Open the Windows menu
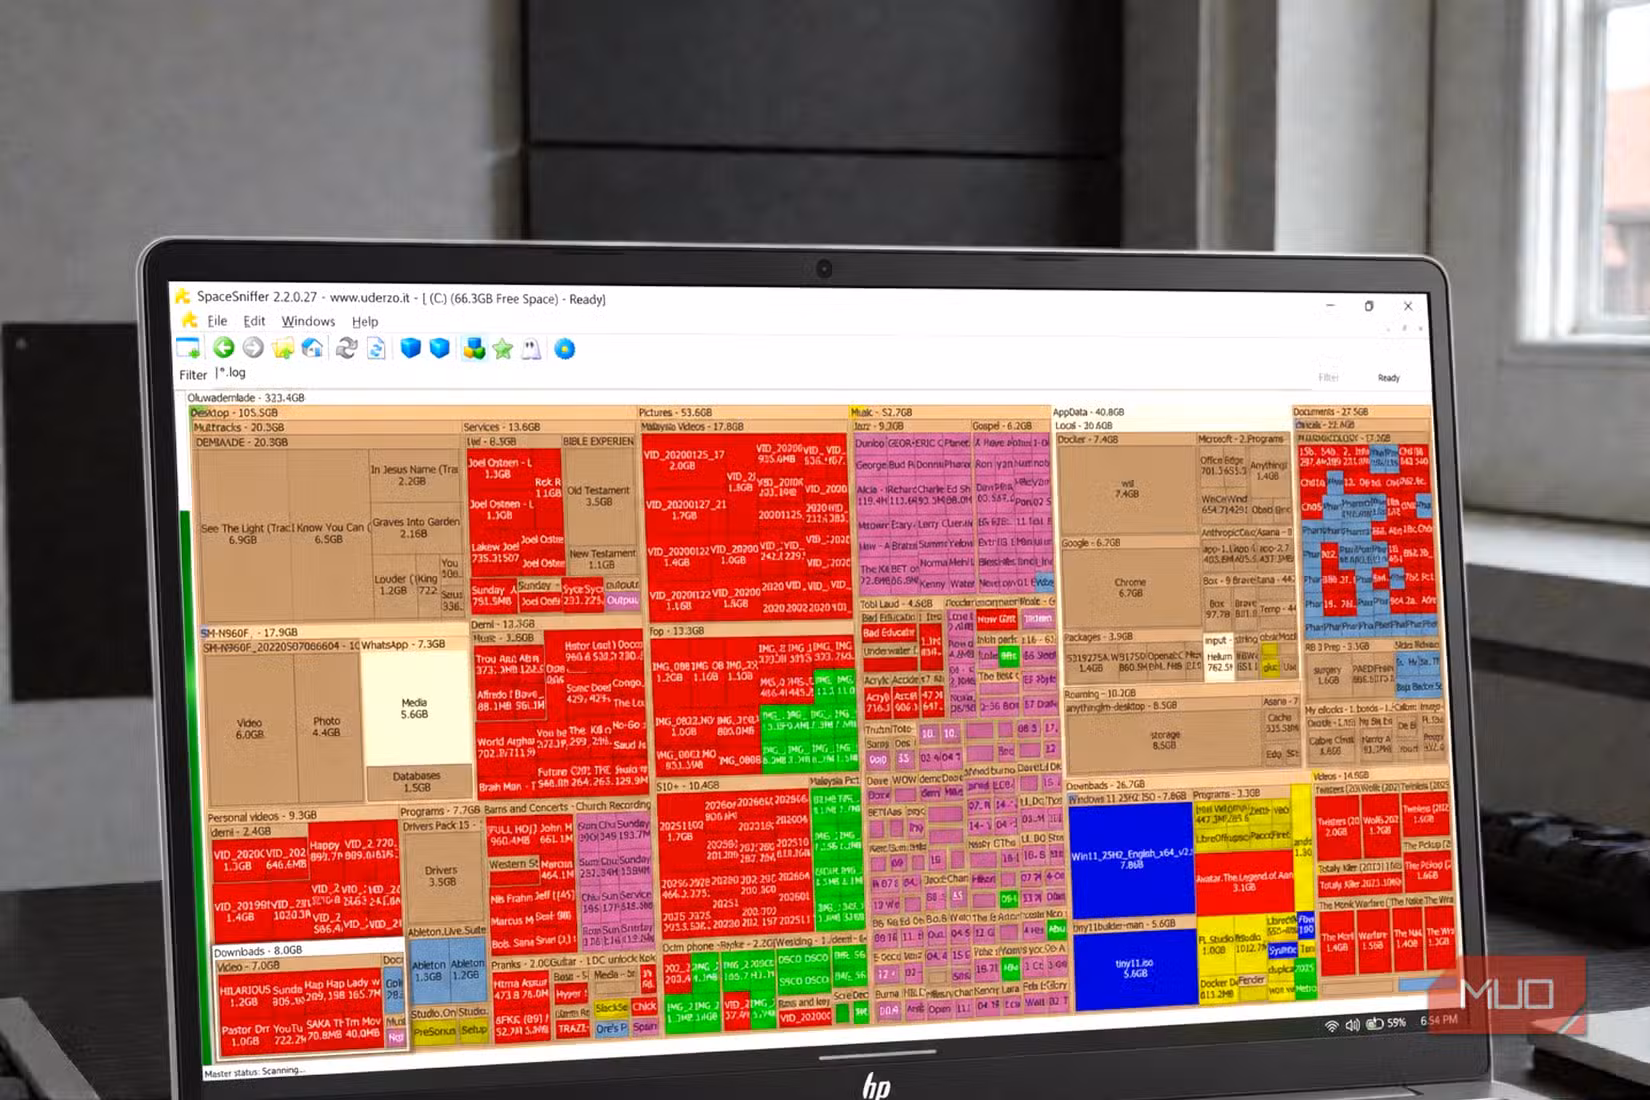 pyautogui.click(x=308, y=321)
